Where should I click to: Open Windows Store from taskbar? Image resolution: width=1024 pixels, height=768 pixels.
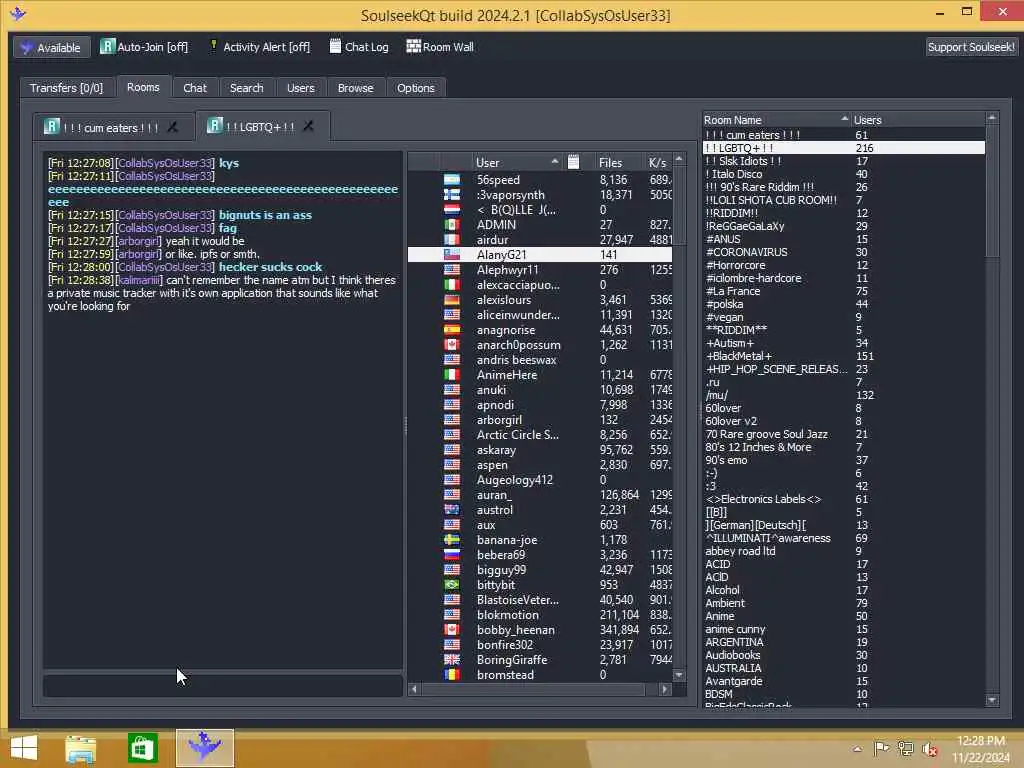(142, 748)
